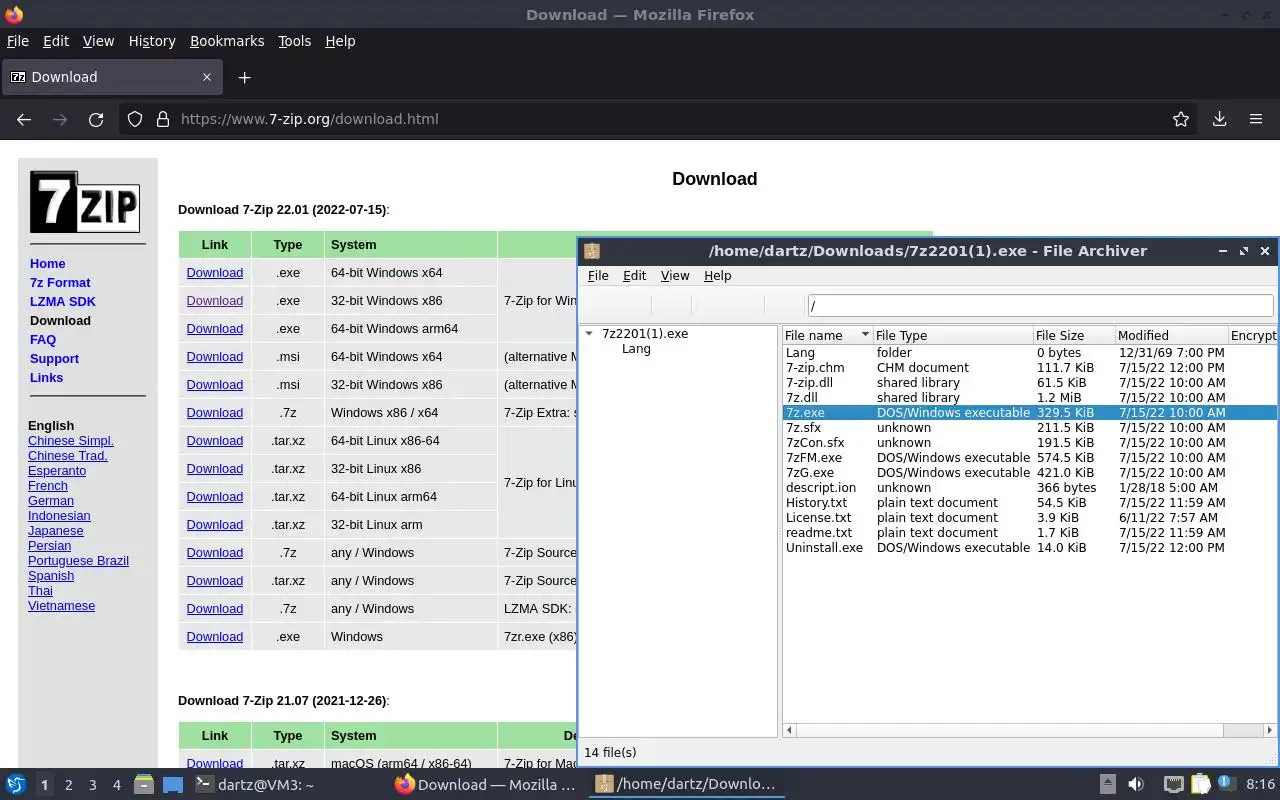Switch to workspace 2

click(x=68, y=785)
